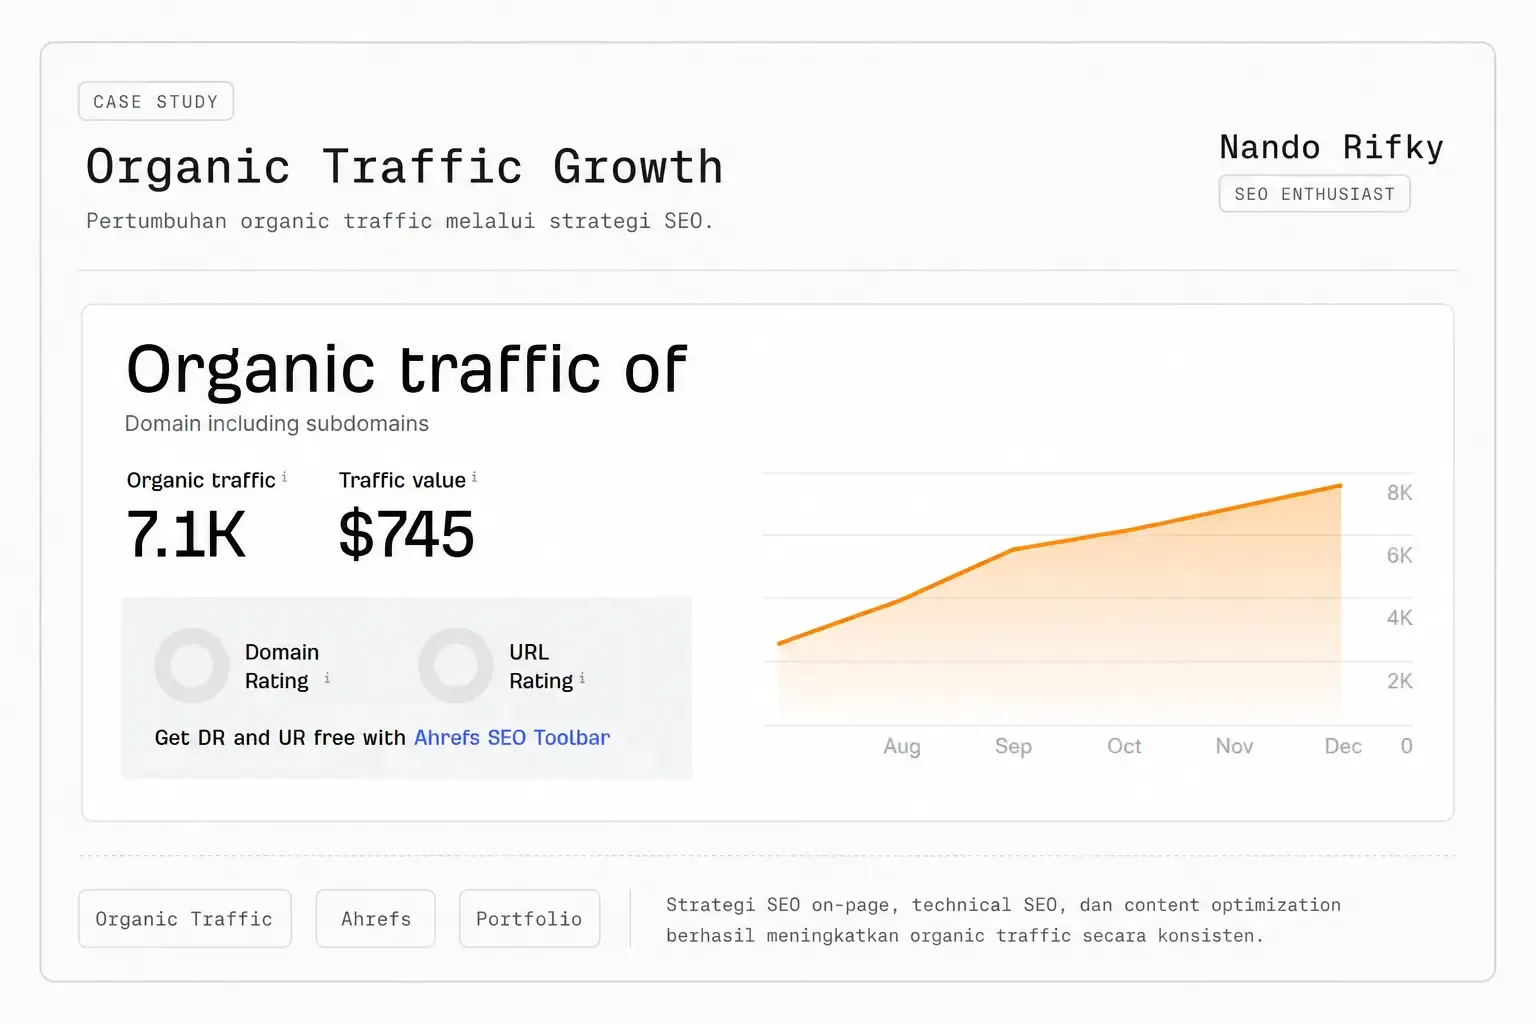Click the Aug label on the chart axis
This screenshot has height=1024, width=1536.
[x=902, y=746]
